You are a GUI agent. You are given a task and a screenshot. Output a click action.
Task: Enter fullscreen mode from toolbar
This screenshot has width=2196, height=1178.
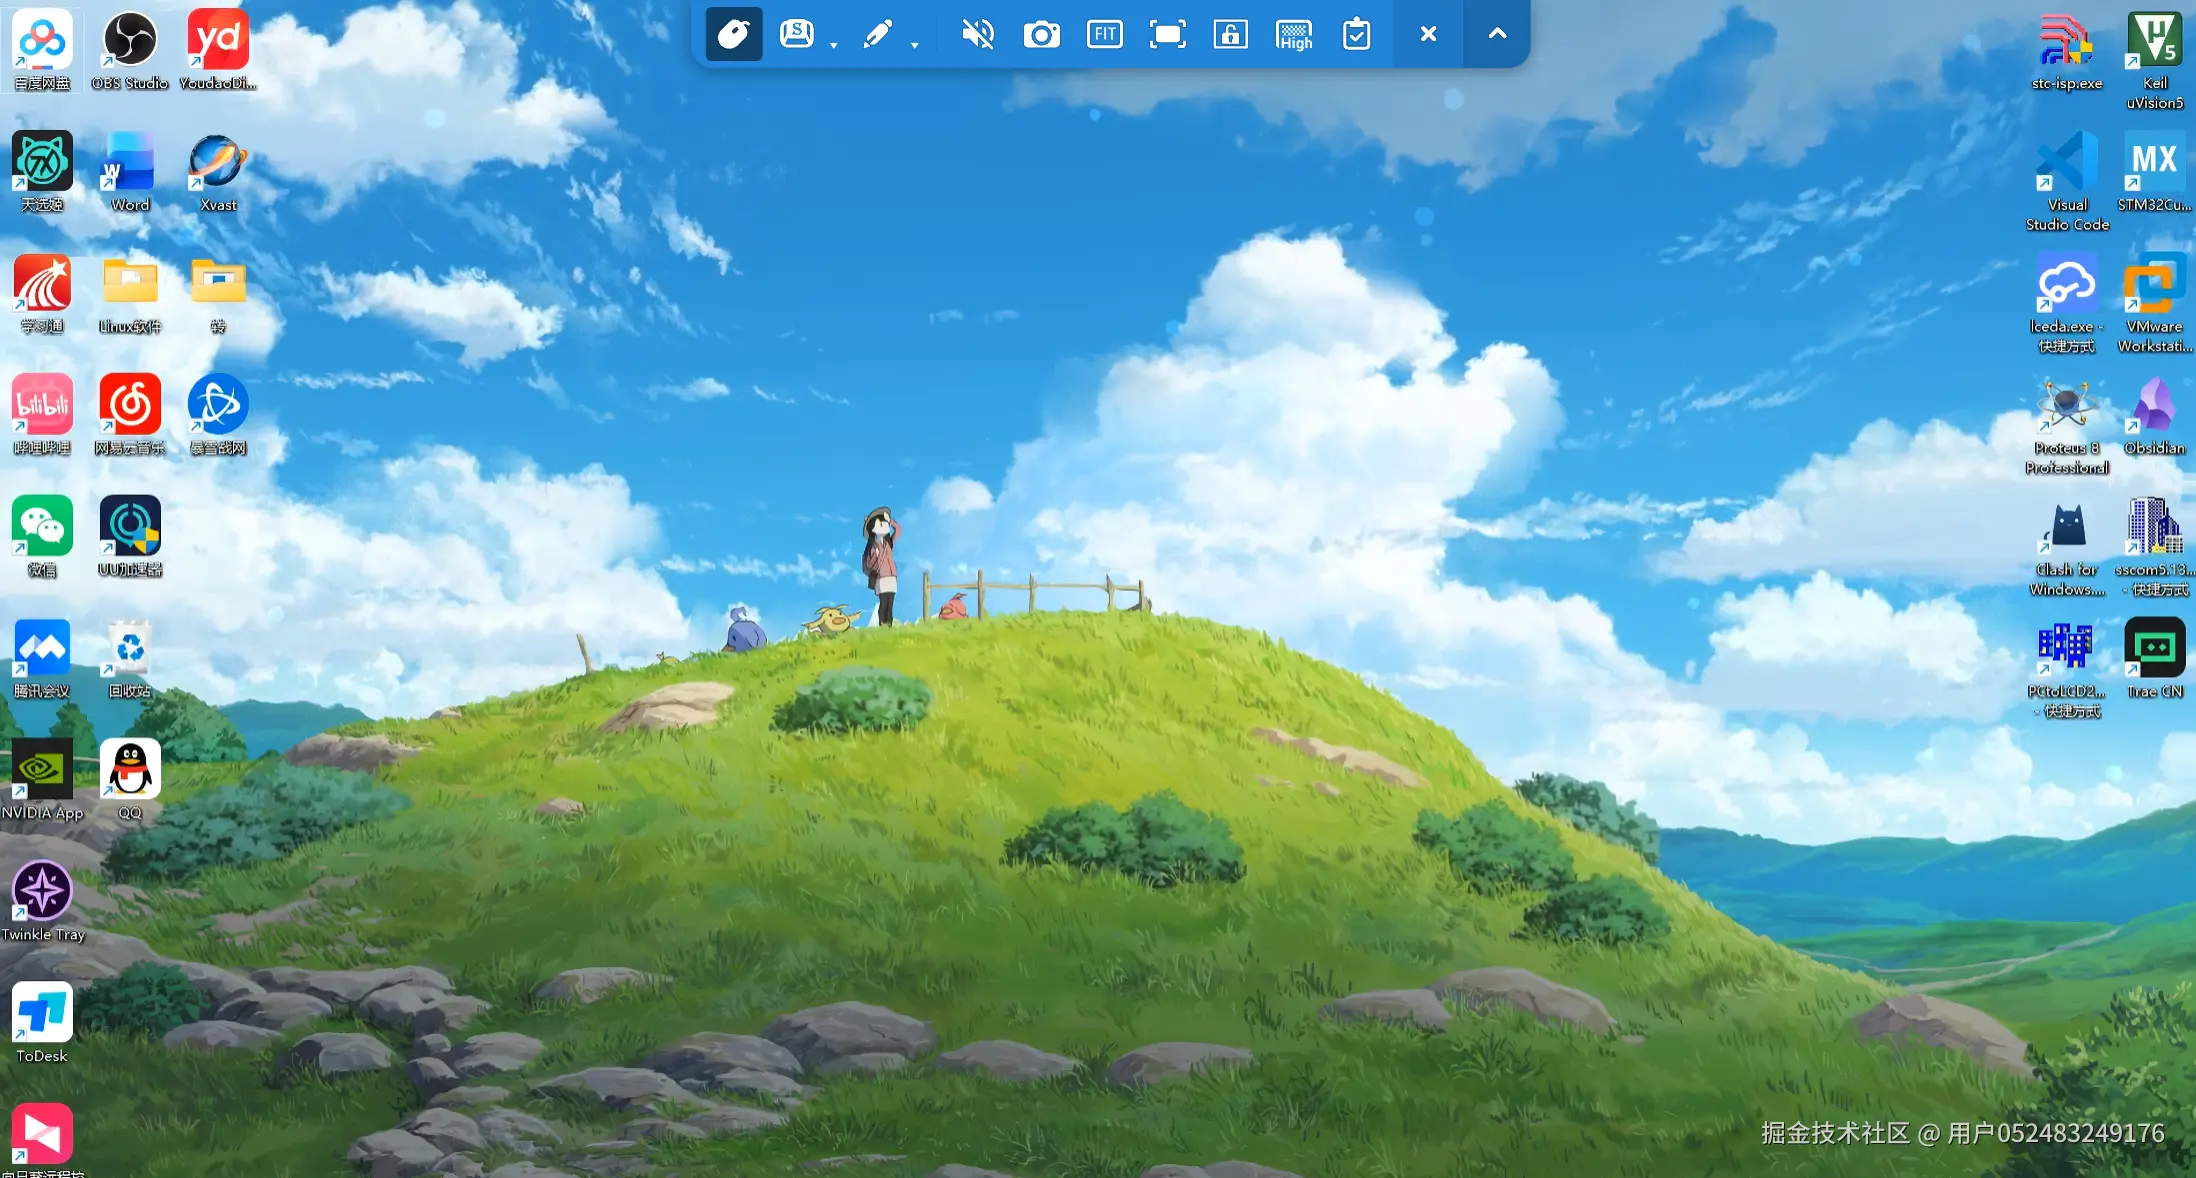click(1168, 34)
